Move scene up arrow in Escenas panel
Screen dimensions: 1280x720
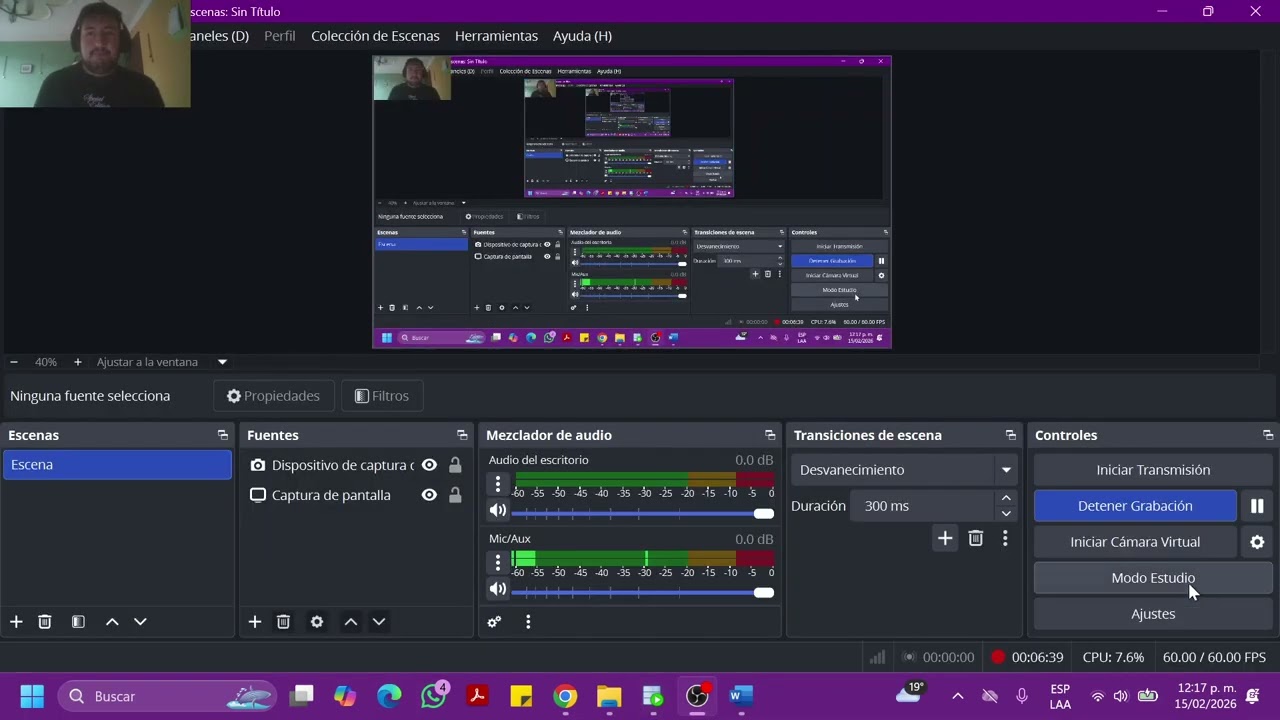112,622
